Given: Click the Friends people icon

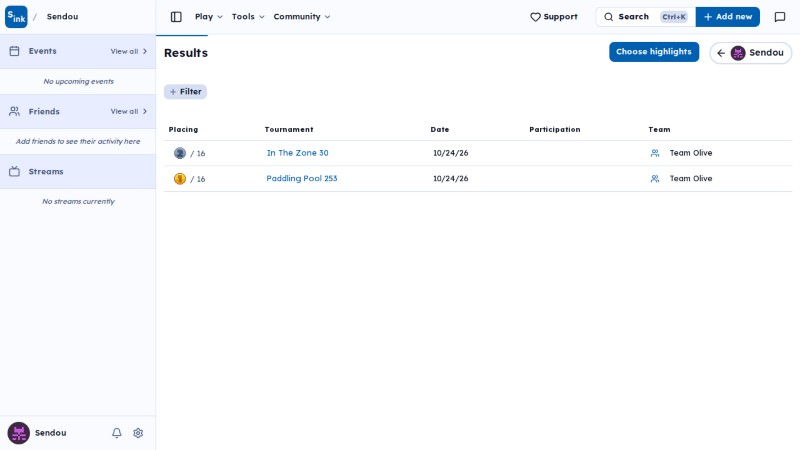Looking at the screenshot, I should point(14,111).
